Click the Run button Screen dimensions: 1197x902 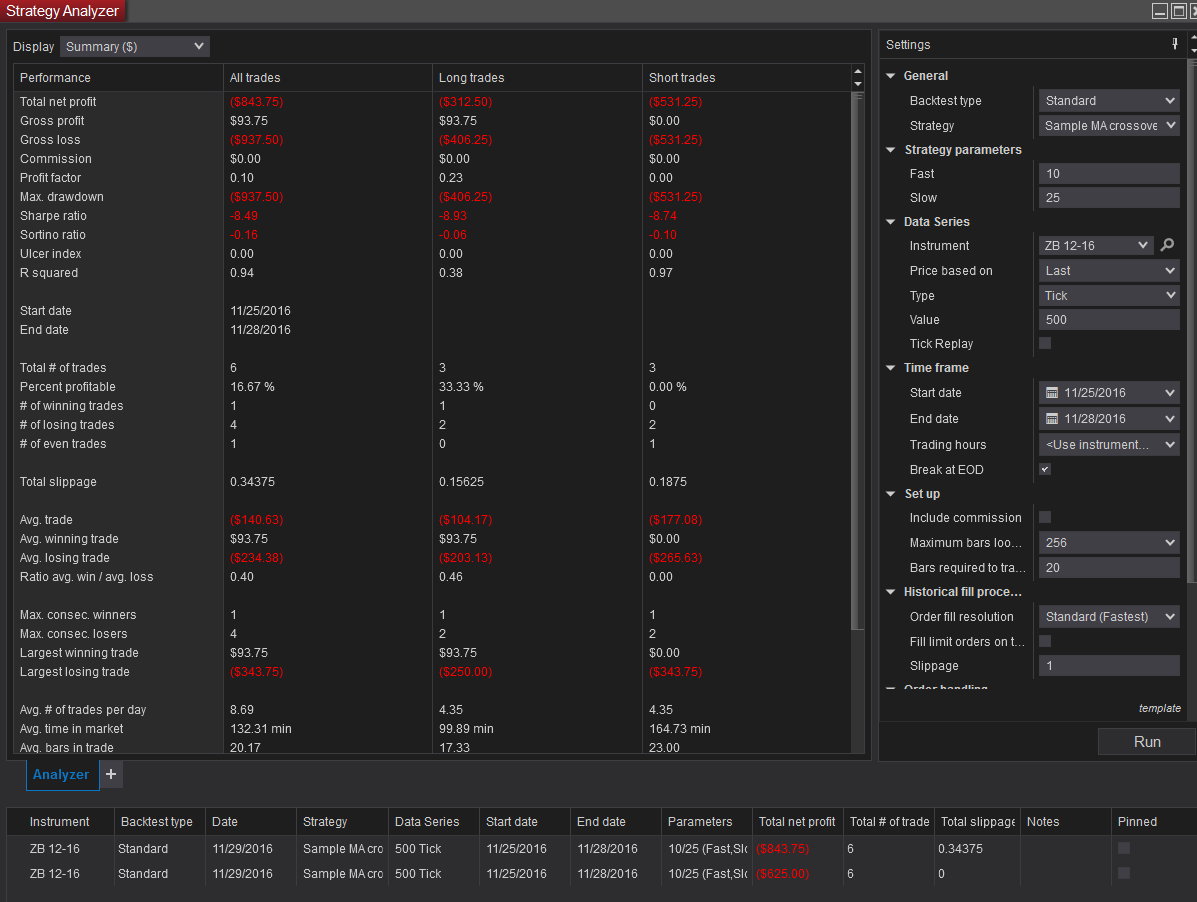coord(1146,742)
